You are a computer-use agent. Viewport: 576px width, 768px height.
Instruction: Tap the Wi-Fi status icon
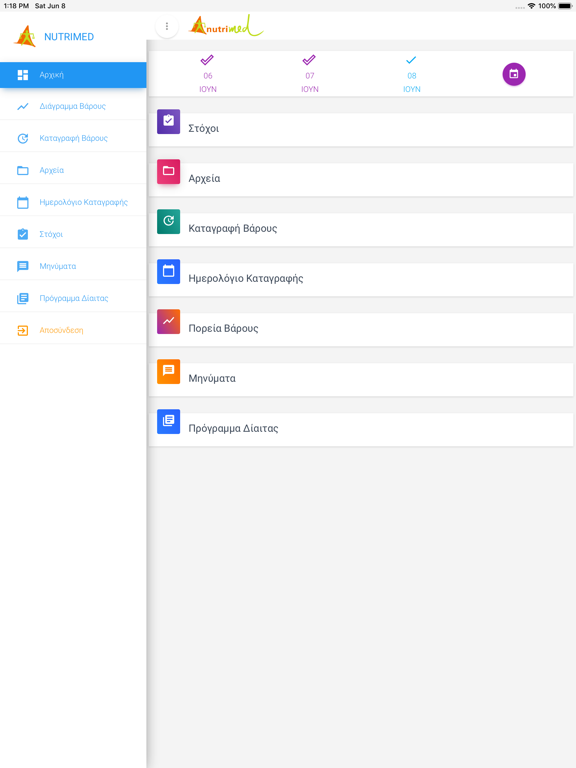click(x=531, y=6)
